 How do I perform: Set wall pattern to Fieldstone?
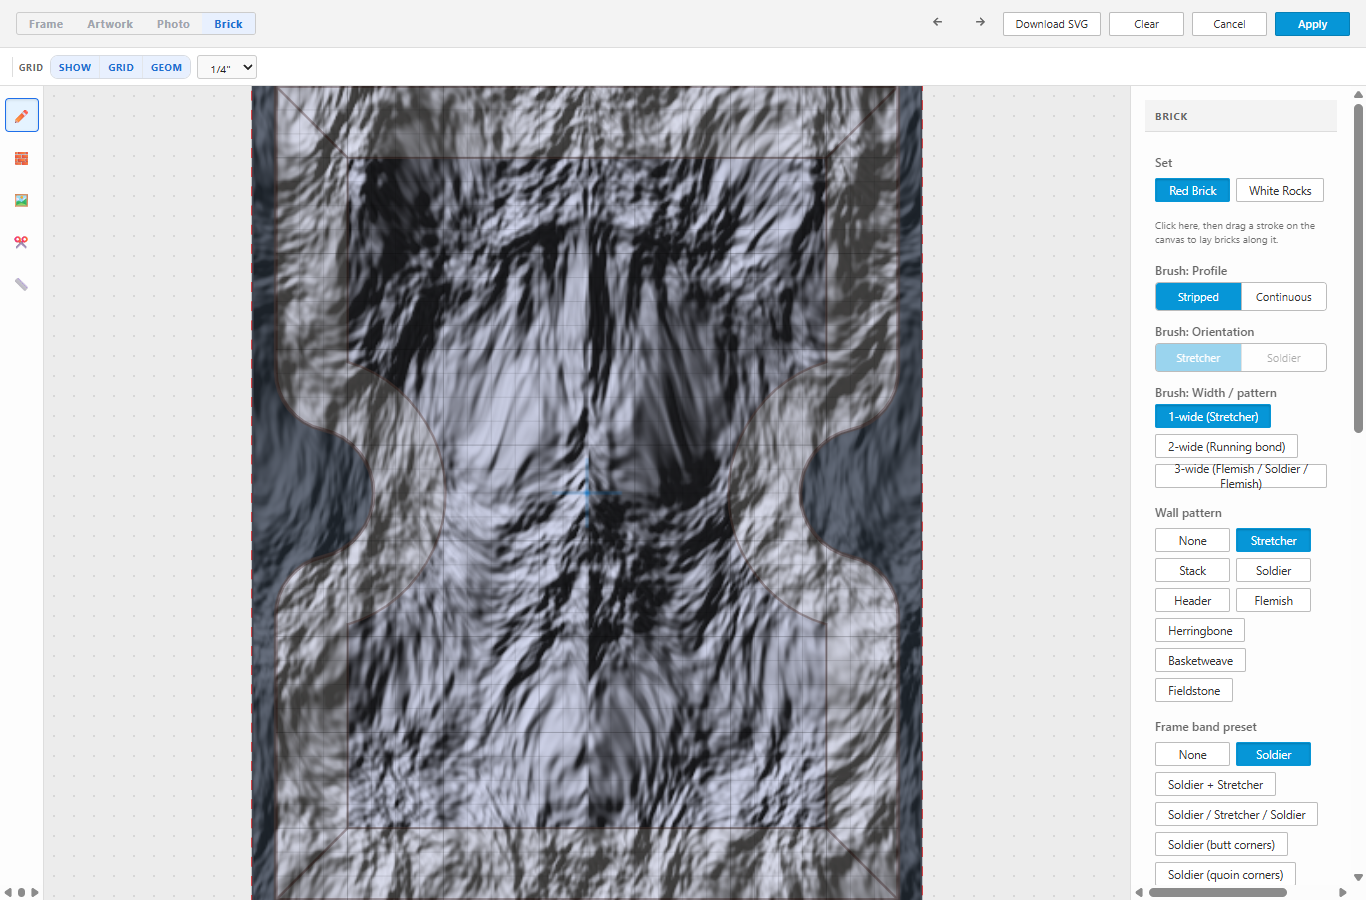point(1194,691)
